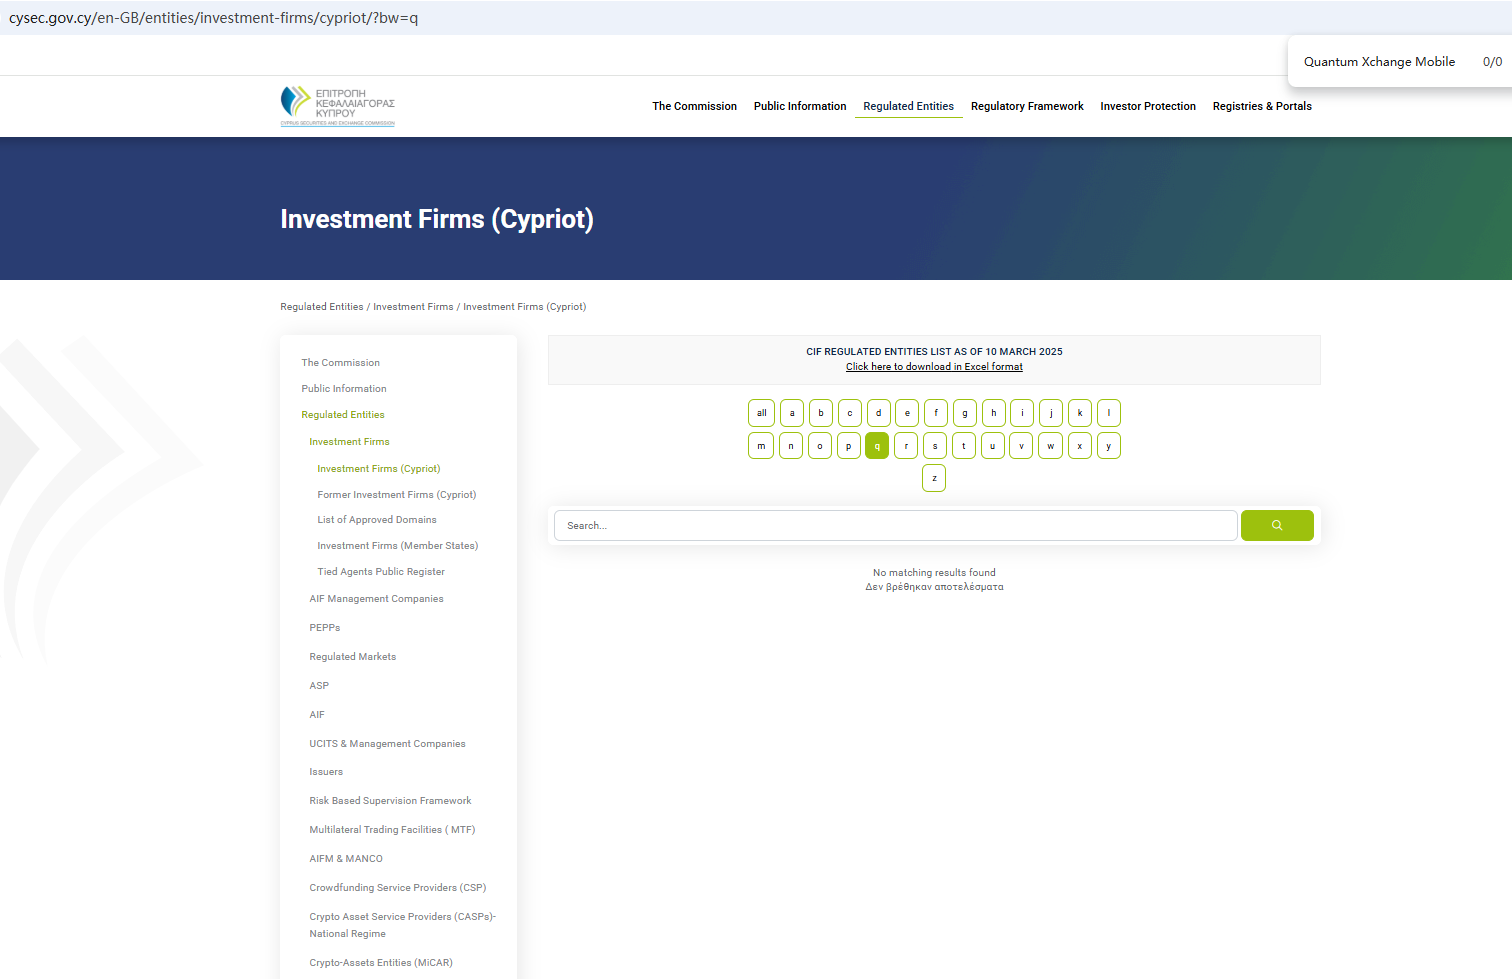This screenshot has width=1512, height=979.
Task: Open Tied Agents Public Register link
Action: pos(381,572)
